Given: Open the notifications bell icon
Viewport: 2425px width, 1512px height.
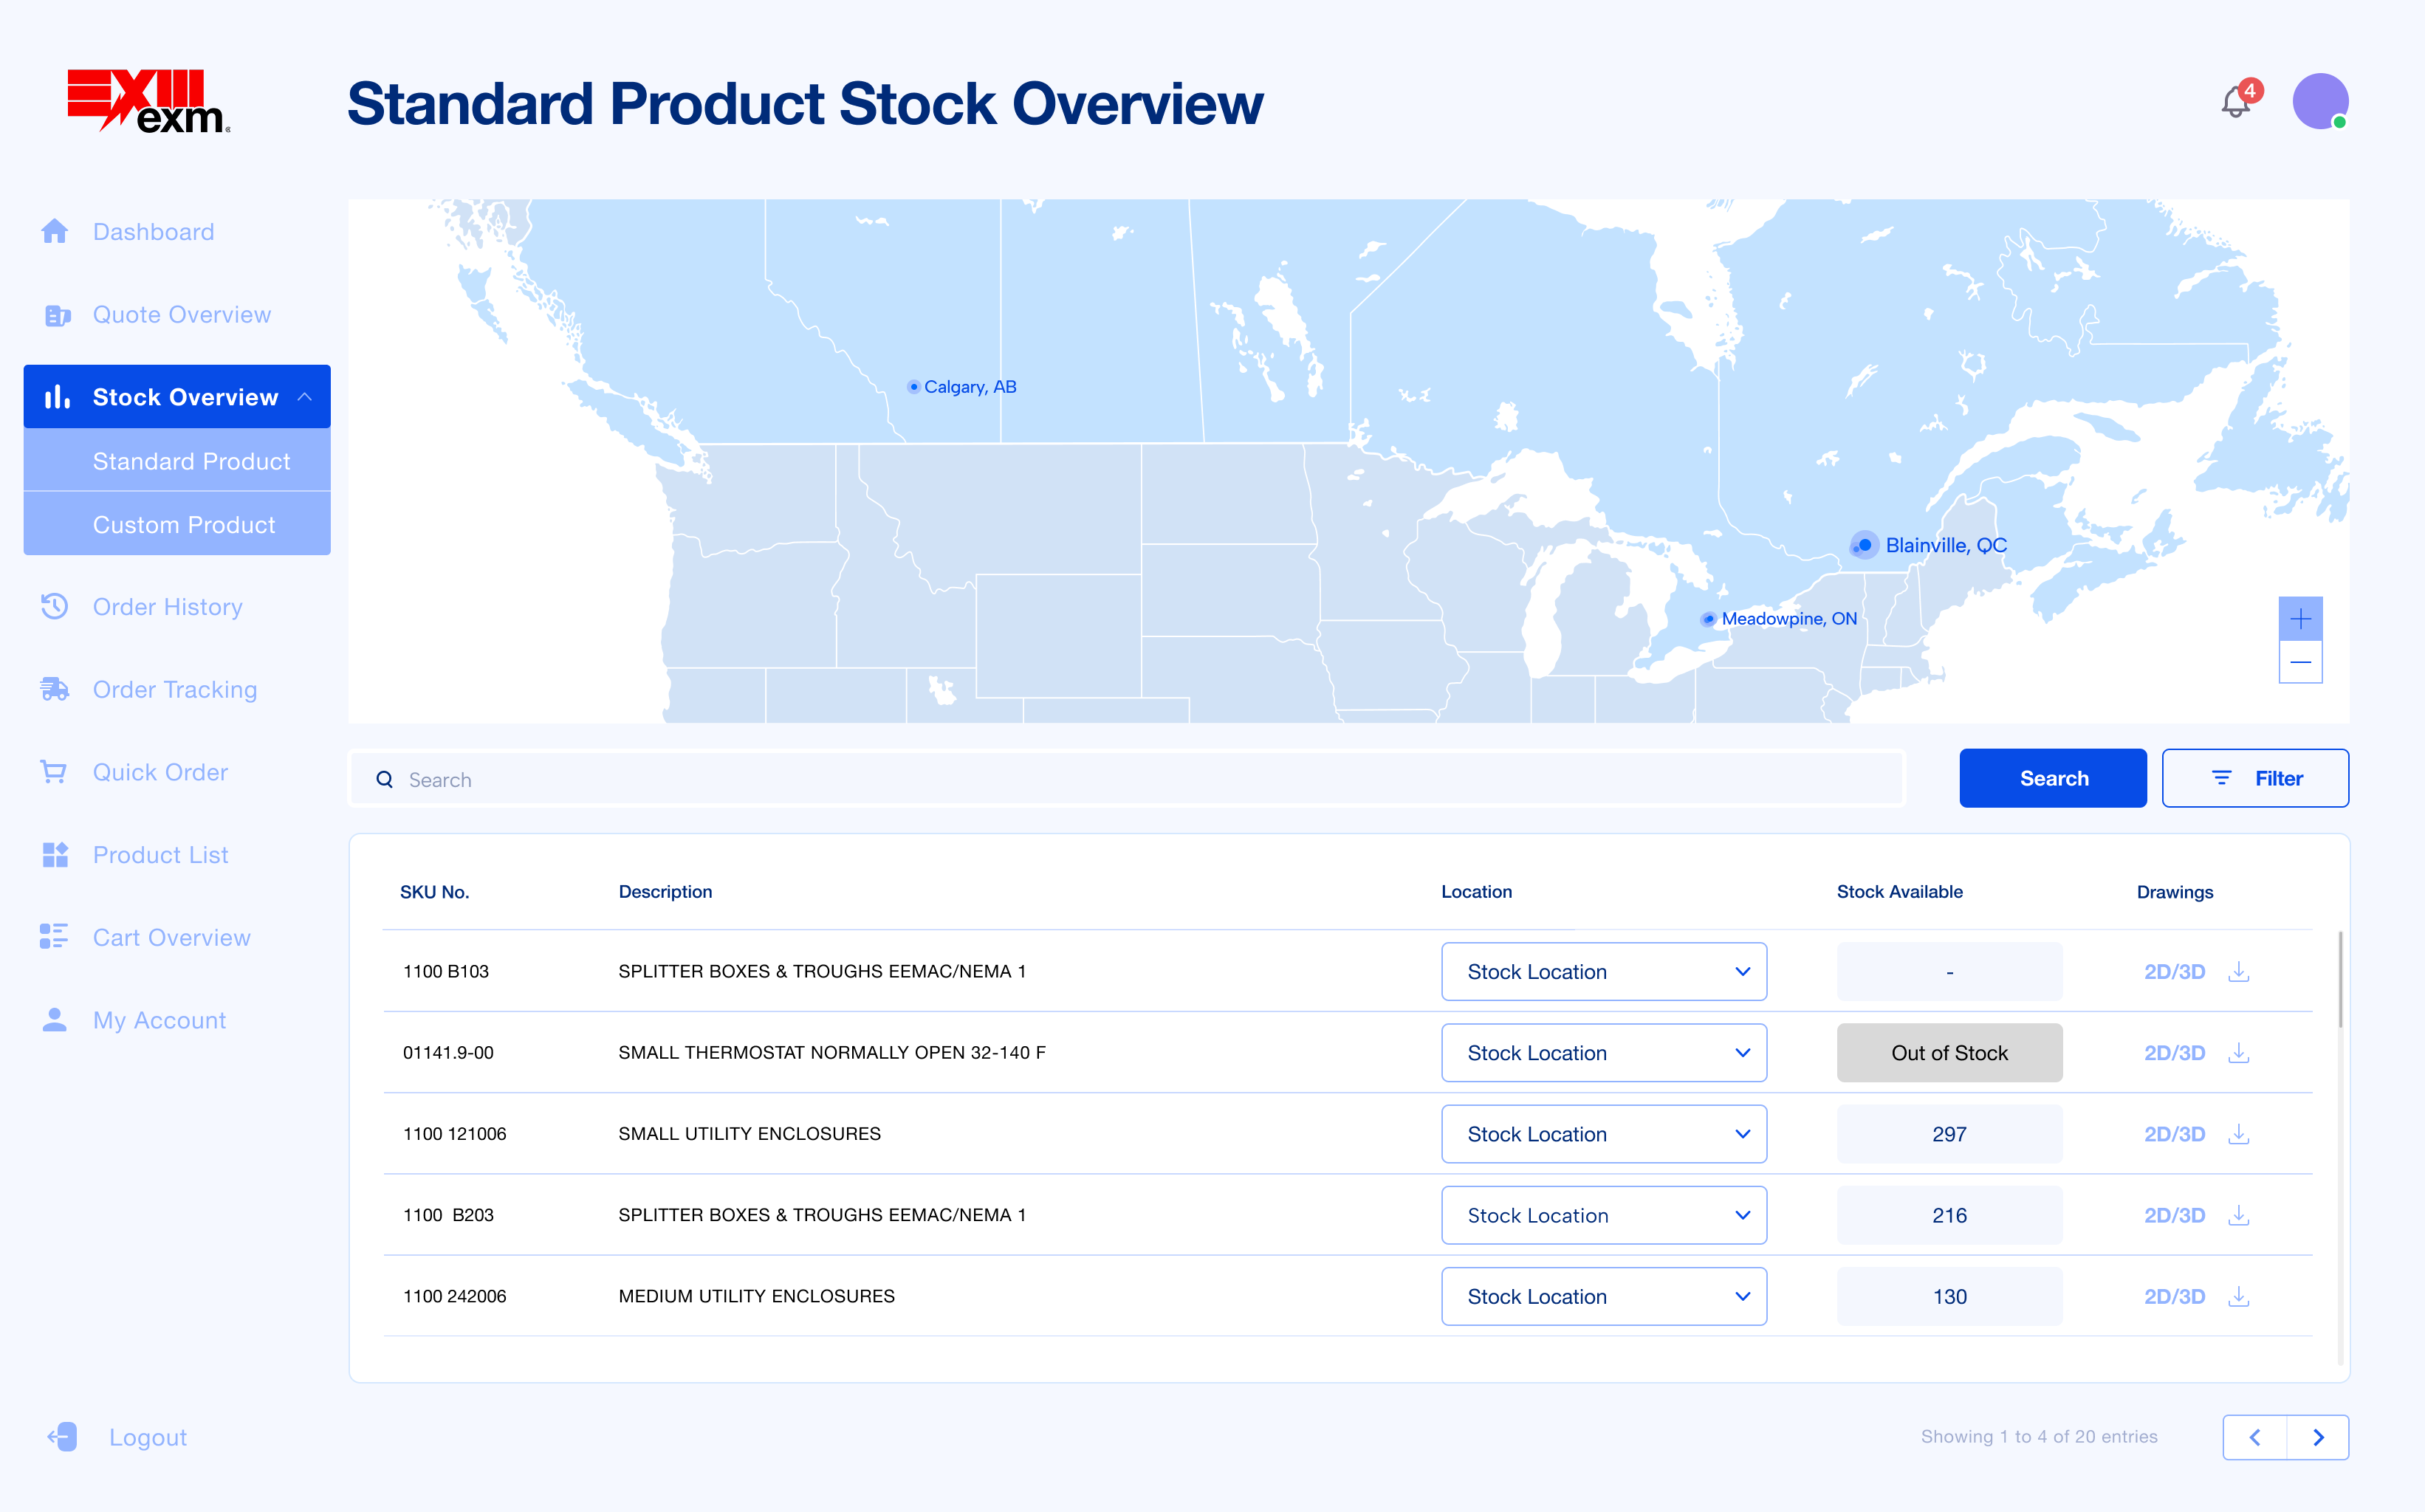Looking at the screenshot, I should tap(2236, 102).
